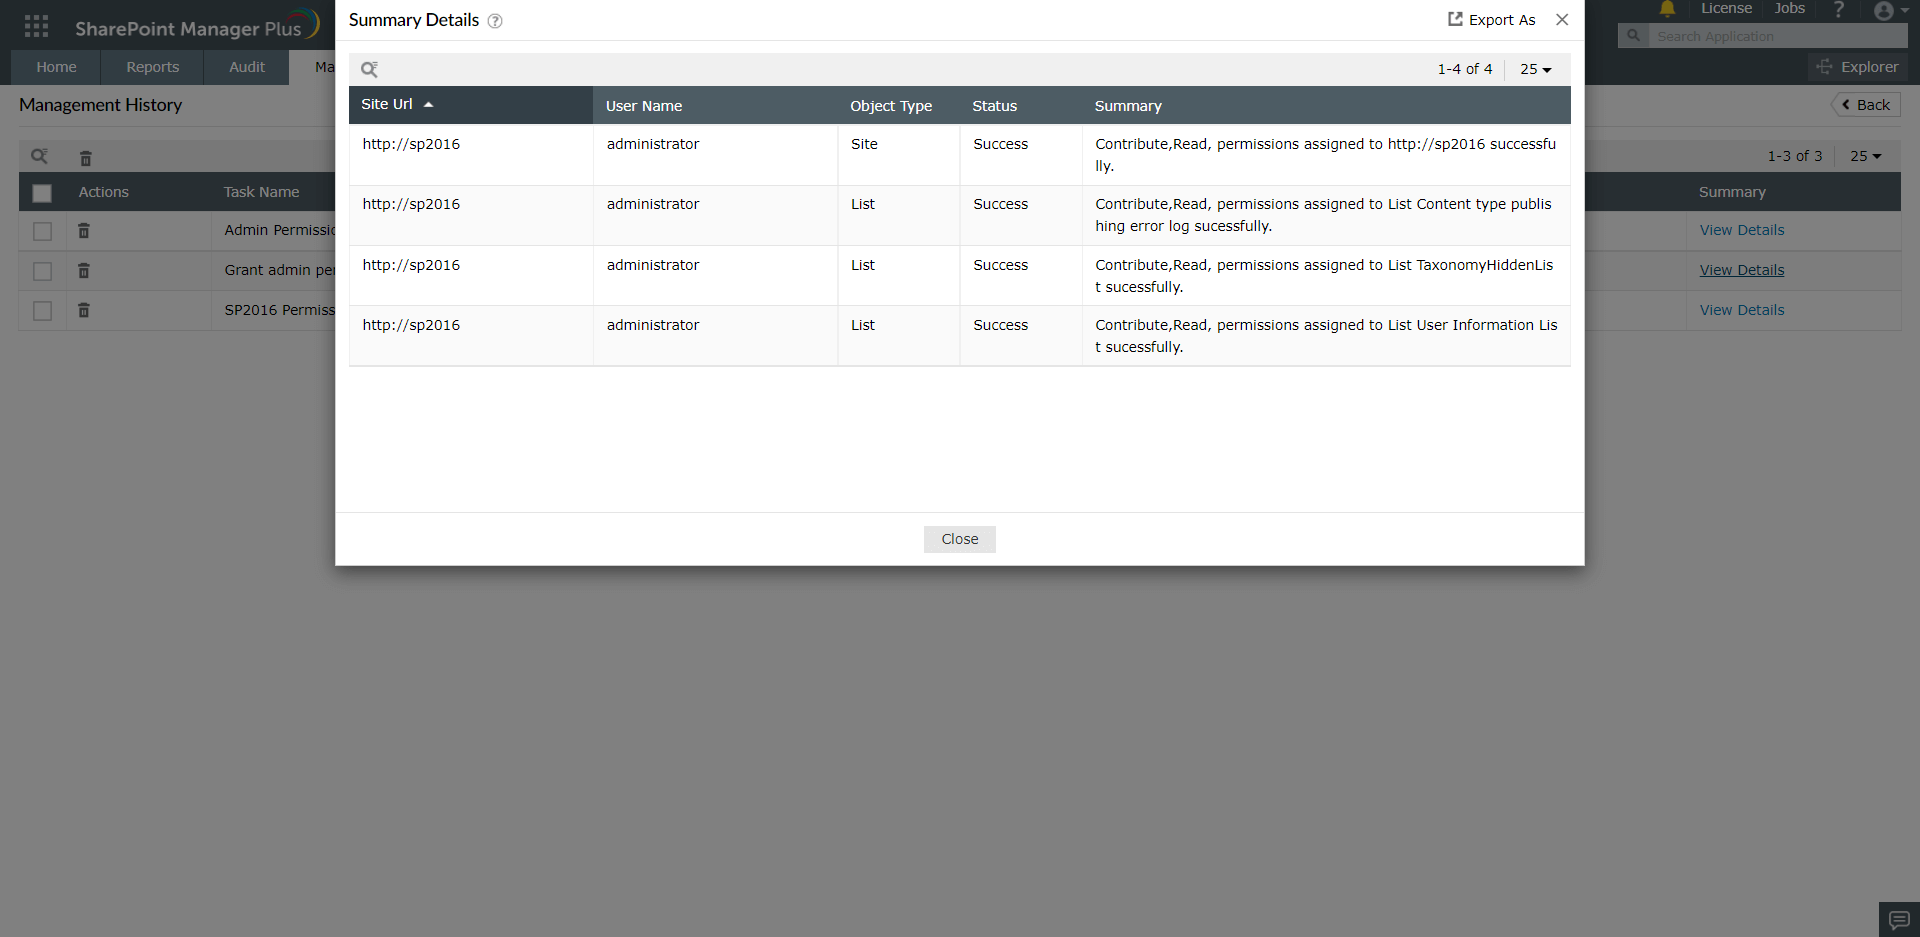Click the Summary Details help icon
Image resolution: width=1920 pixels, height=937 pixels.
pos(495,21)
